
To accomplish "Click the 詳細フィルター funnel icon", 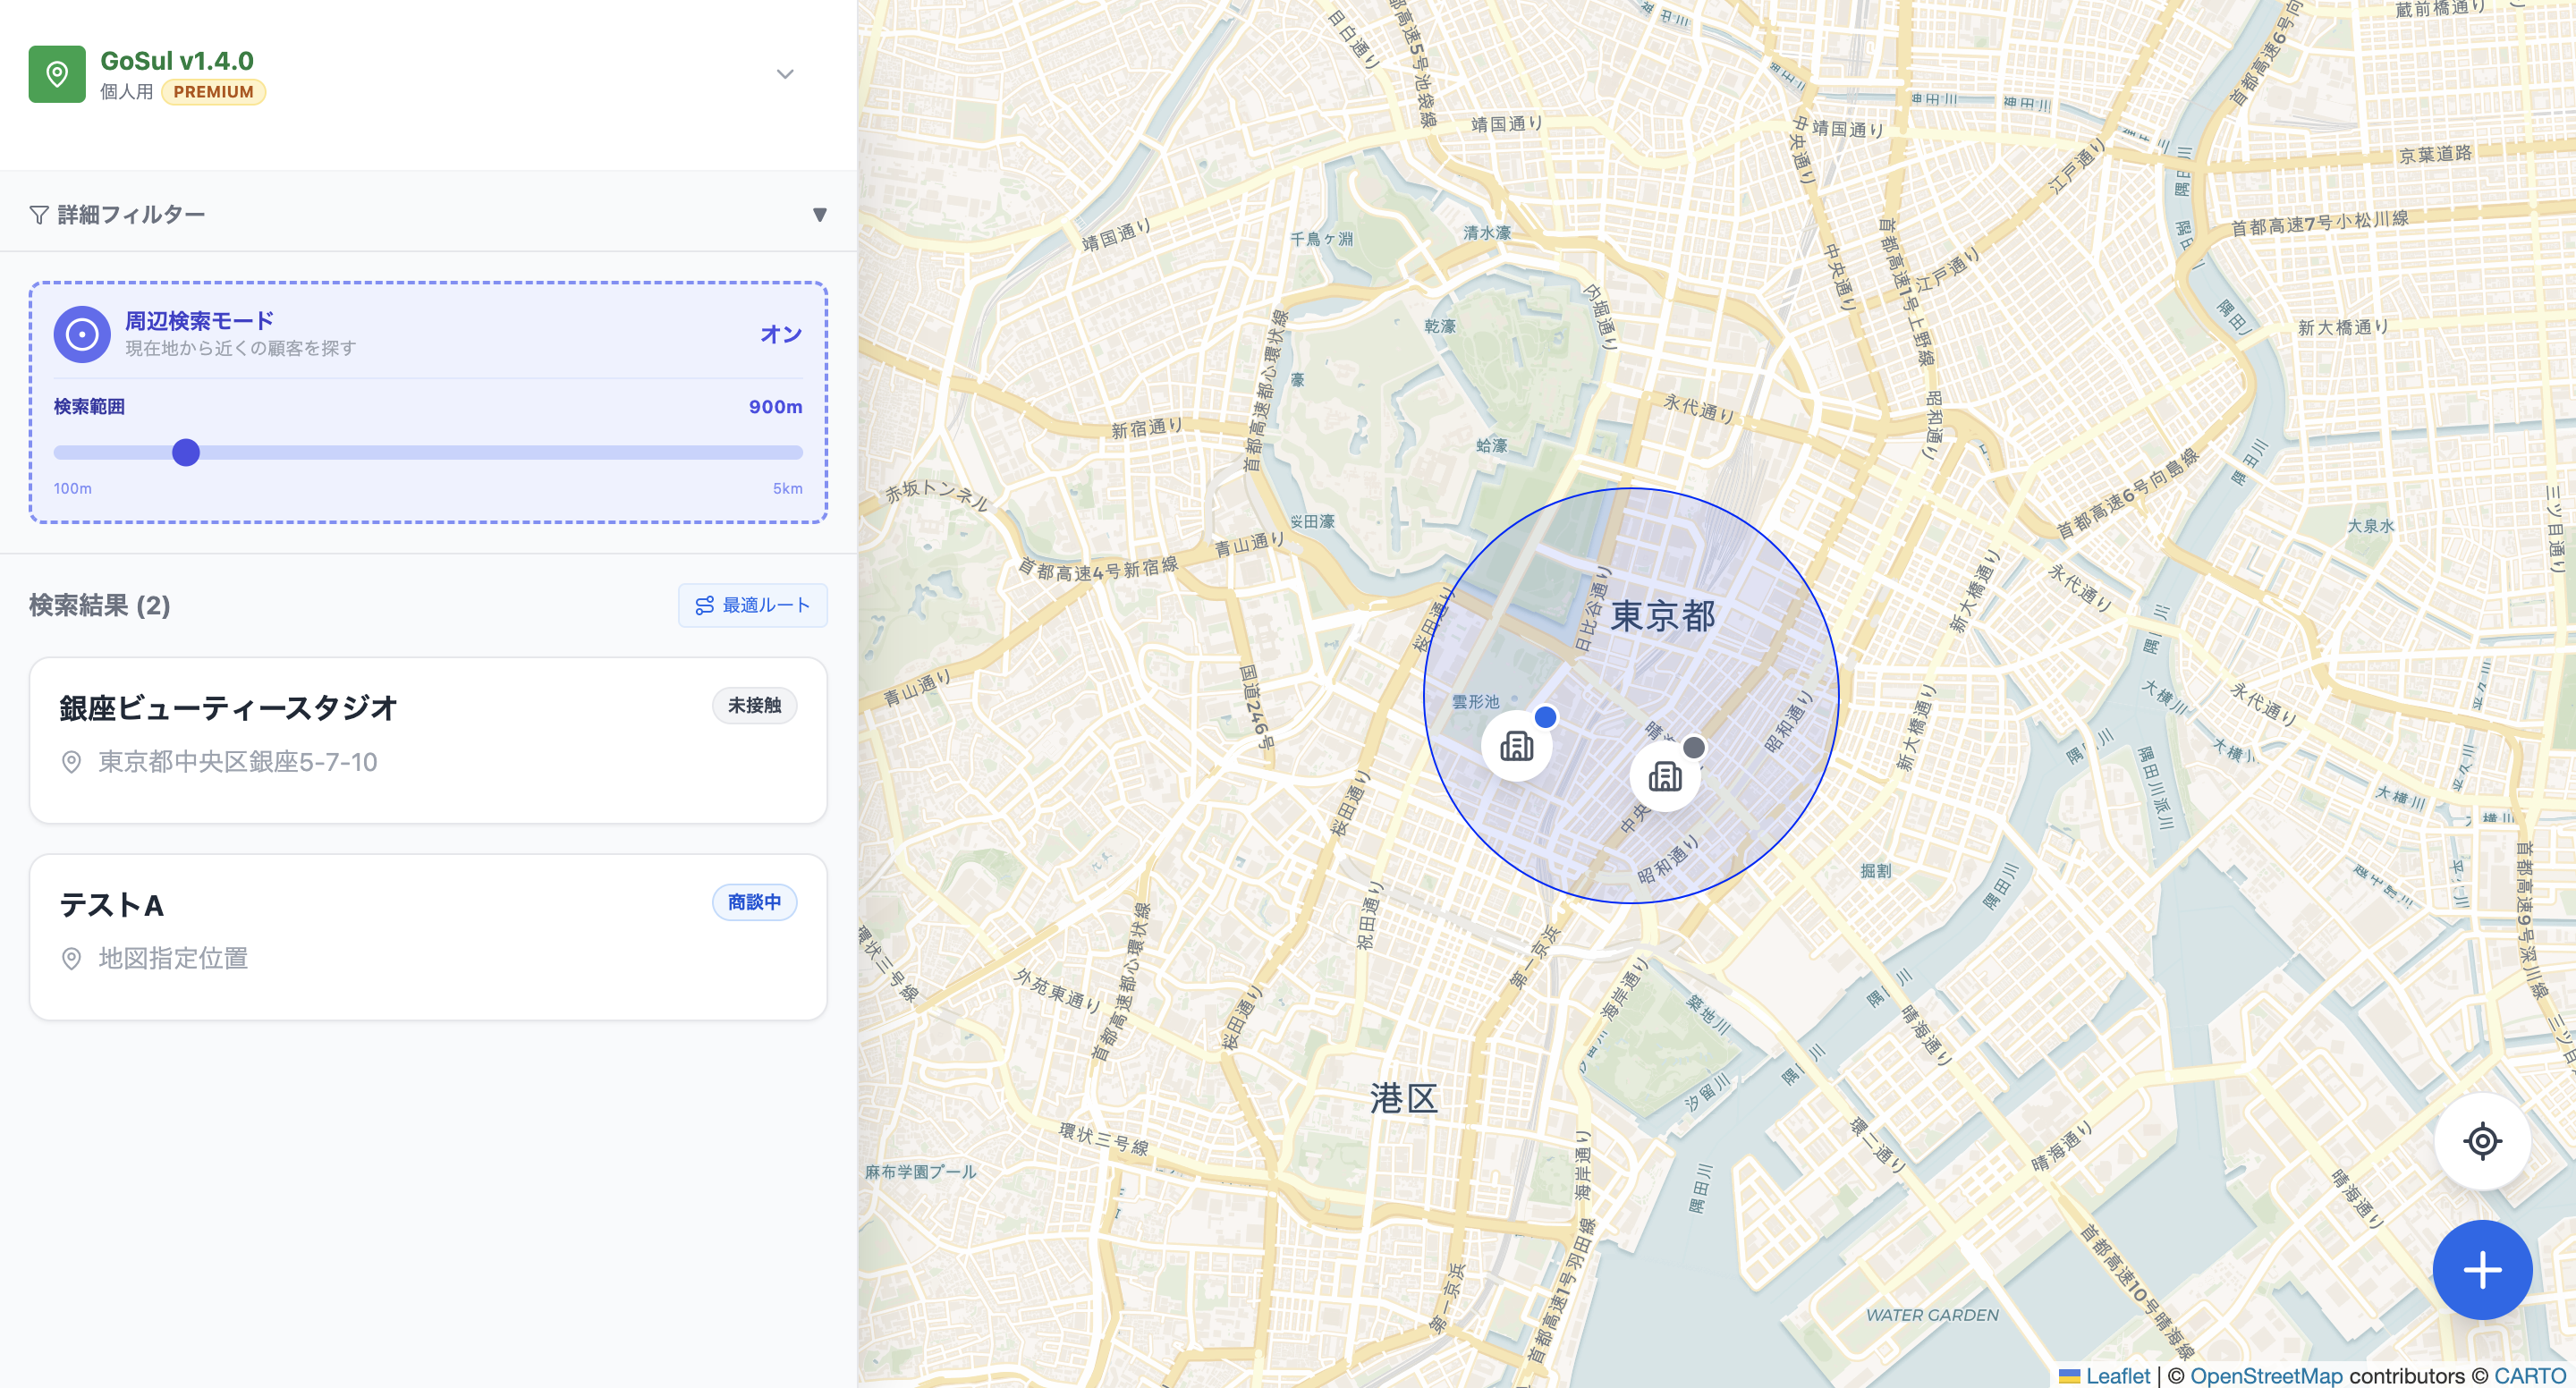I will (x=39, y=215).
